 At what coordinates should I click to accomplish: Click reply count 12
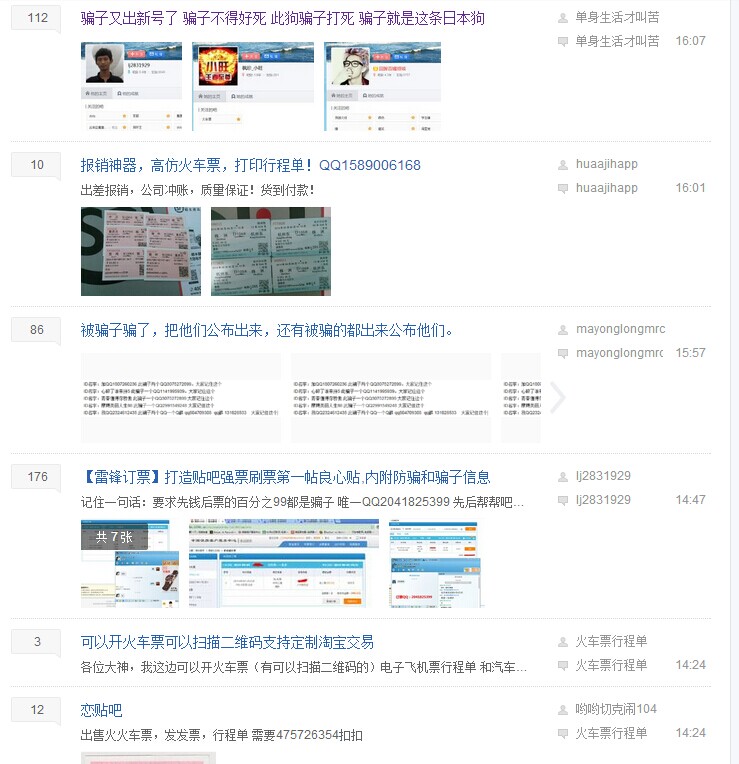[x=37, y=709]
